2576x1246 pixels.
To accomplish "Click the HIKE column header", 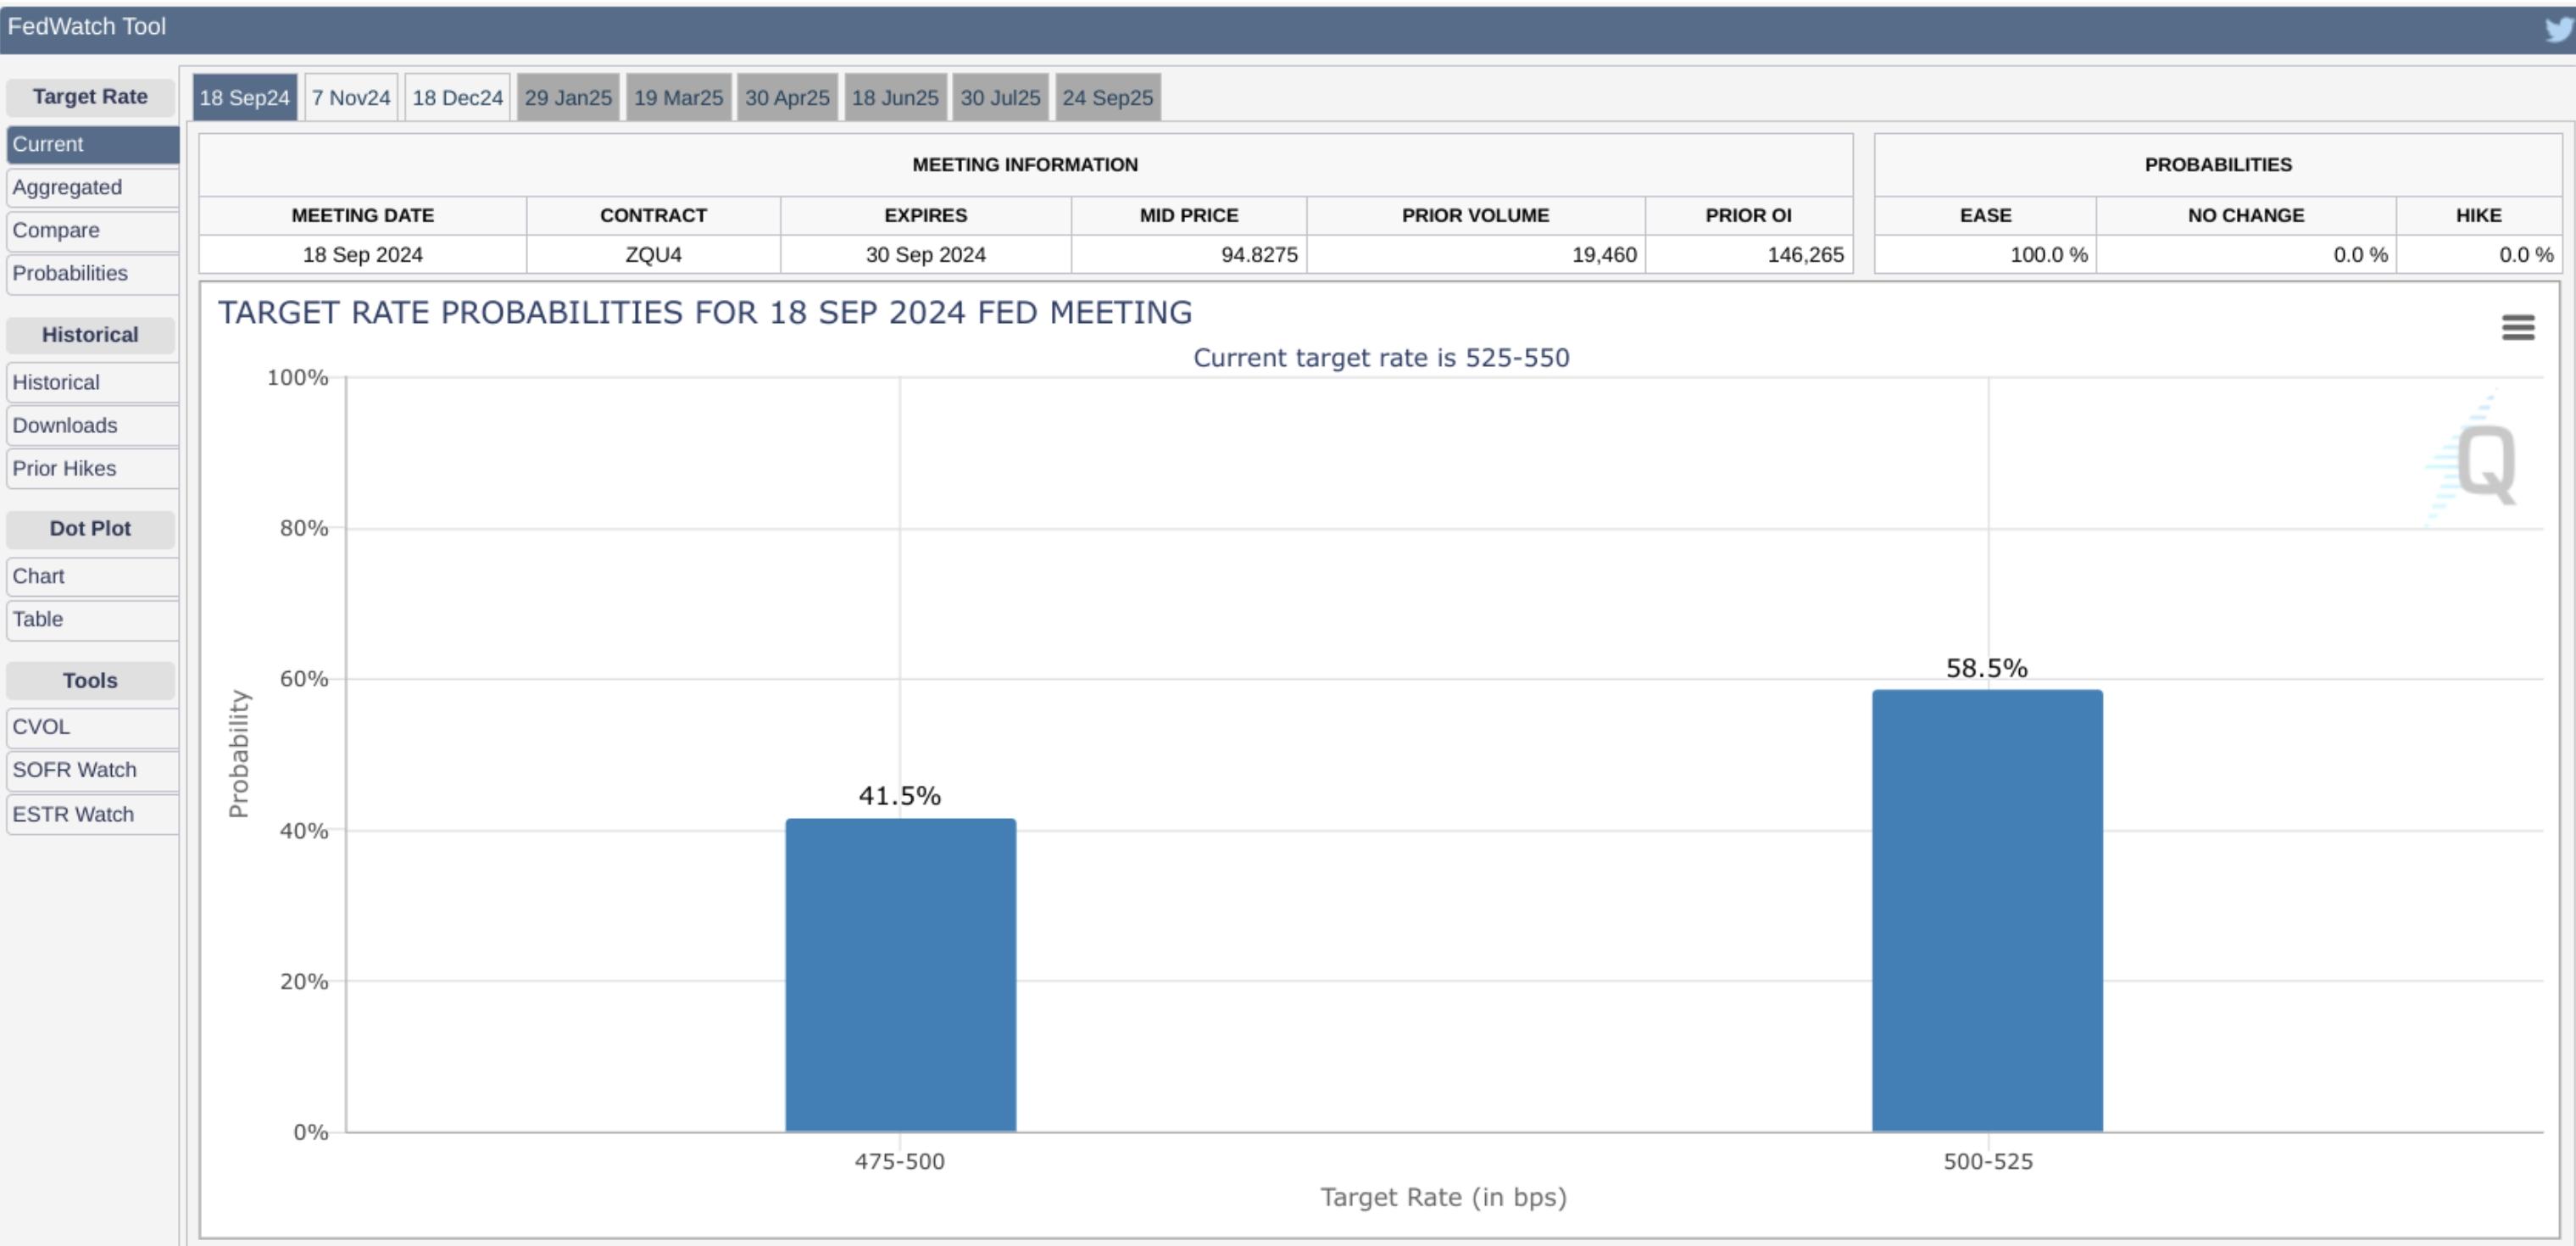I will coord(2478,215).
